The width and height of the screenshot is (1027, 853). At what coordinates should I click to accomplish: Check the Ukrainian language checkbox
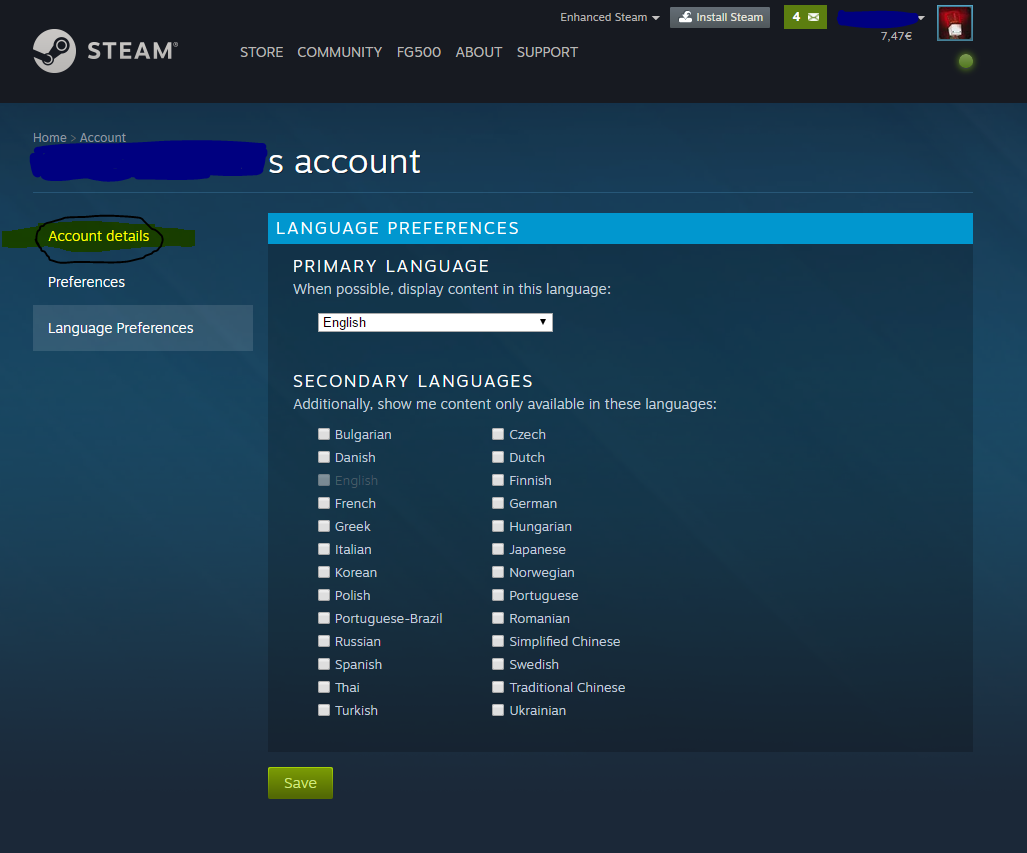(498, 710)
